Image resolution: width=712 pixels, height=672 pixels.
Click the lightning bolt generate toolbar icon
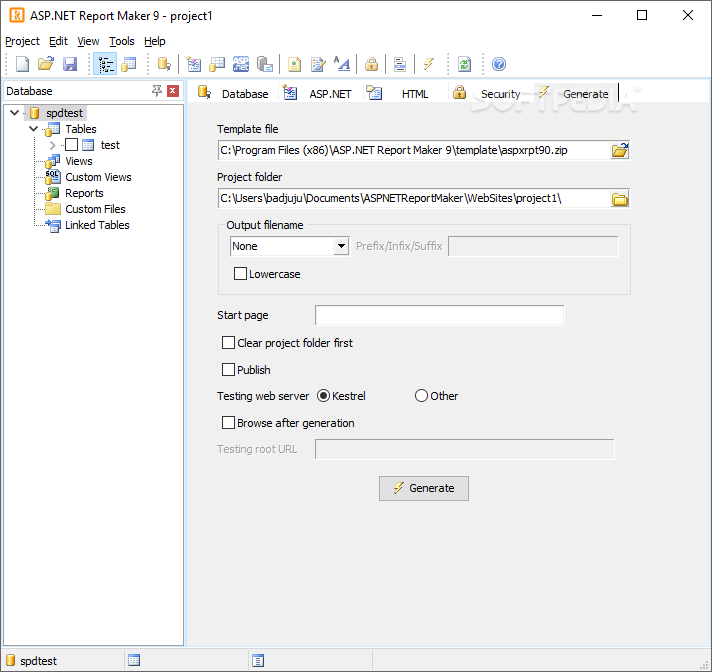[429, 64]
